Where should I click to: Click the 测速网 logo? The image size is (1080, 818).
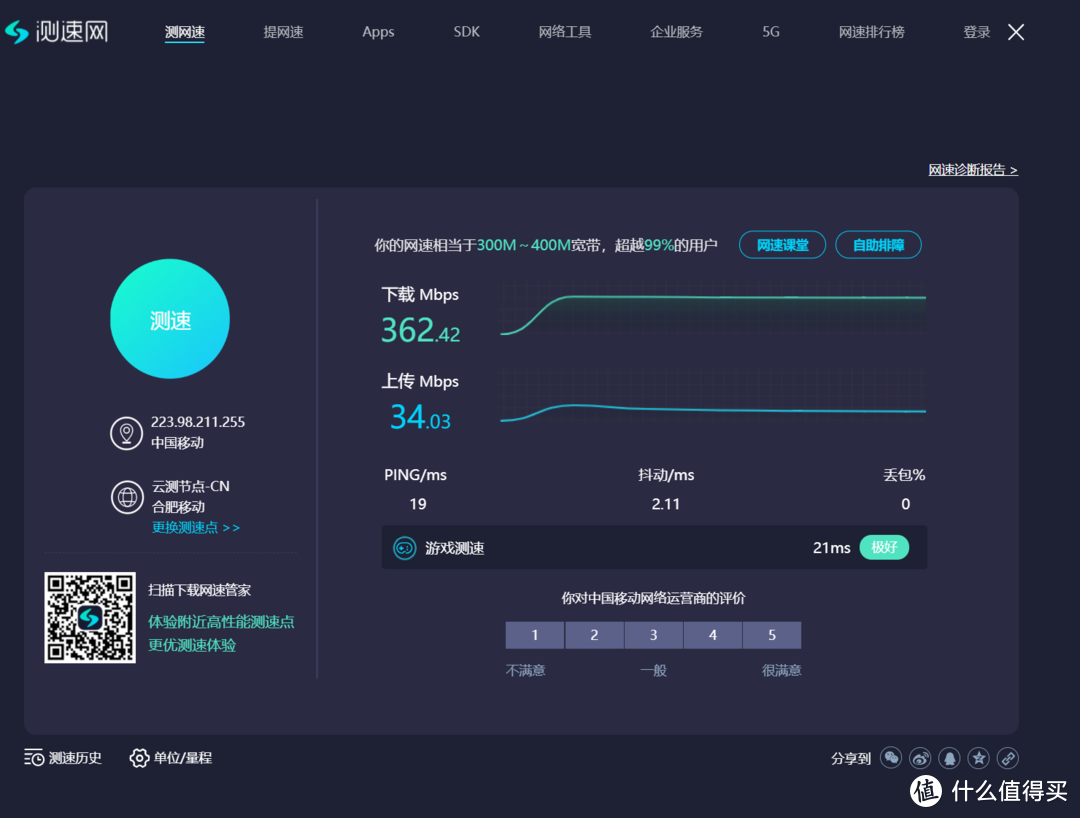click(x=56, y=32)
